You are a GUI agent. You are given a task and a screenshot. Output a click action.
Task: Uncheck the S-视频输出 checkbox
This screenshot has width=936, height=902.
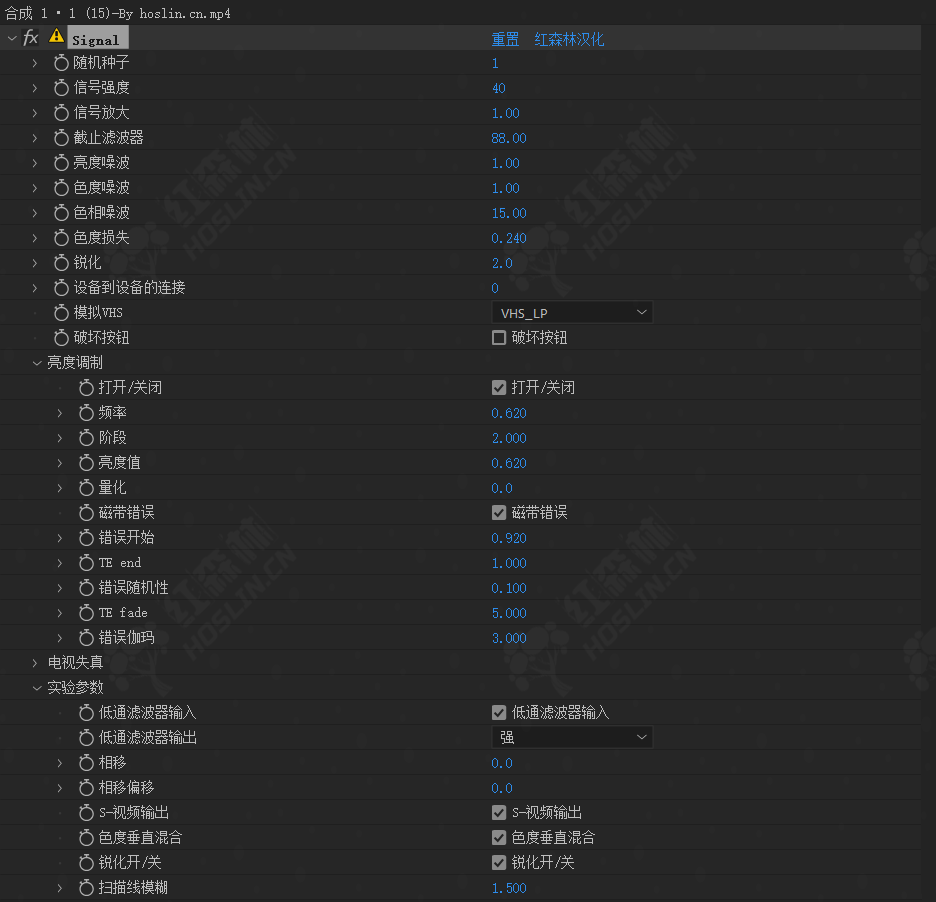pos(499,812)
